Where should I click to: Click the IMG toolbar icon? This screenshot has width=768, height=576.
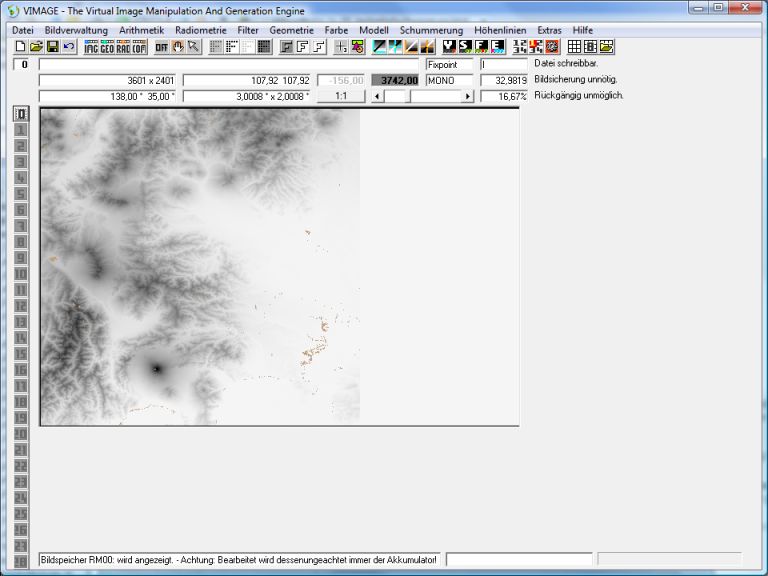coord(91,47)
